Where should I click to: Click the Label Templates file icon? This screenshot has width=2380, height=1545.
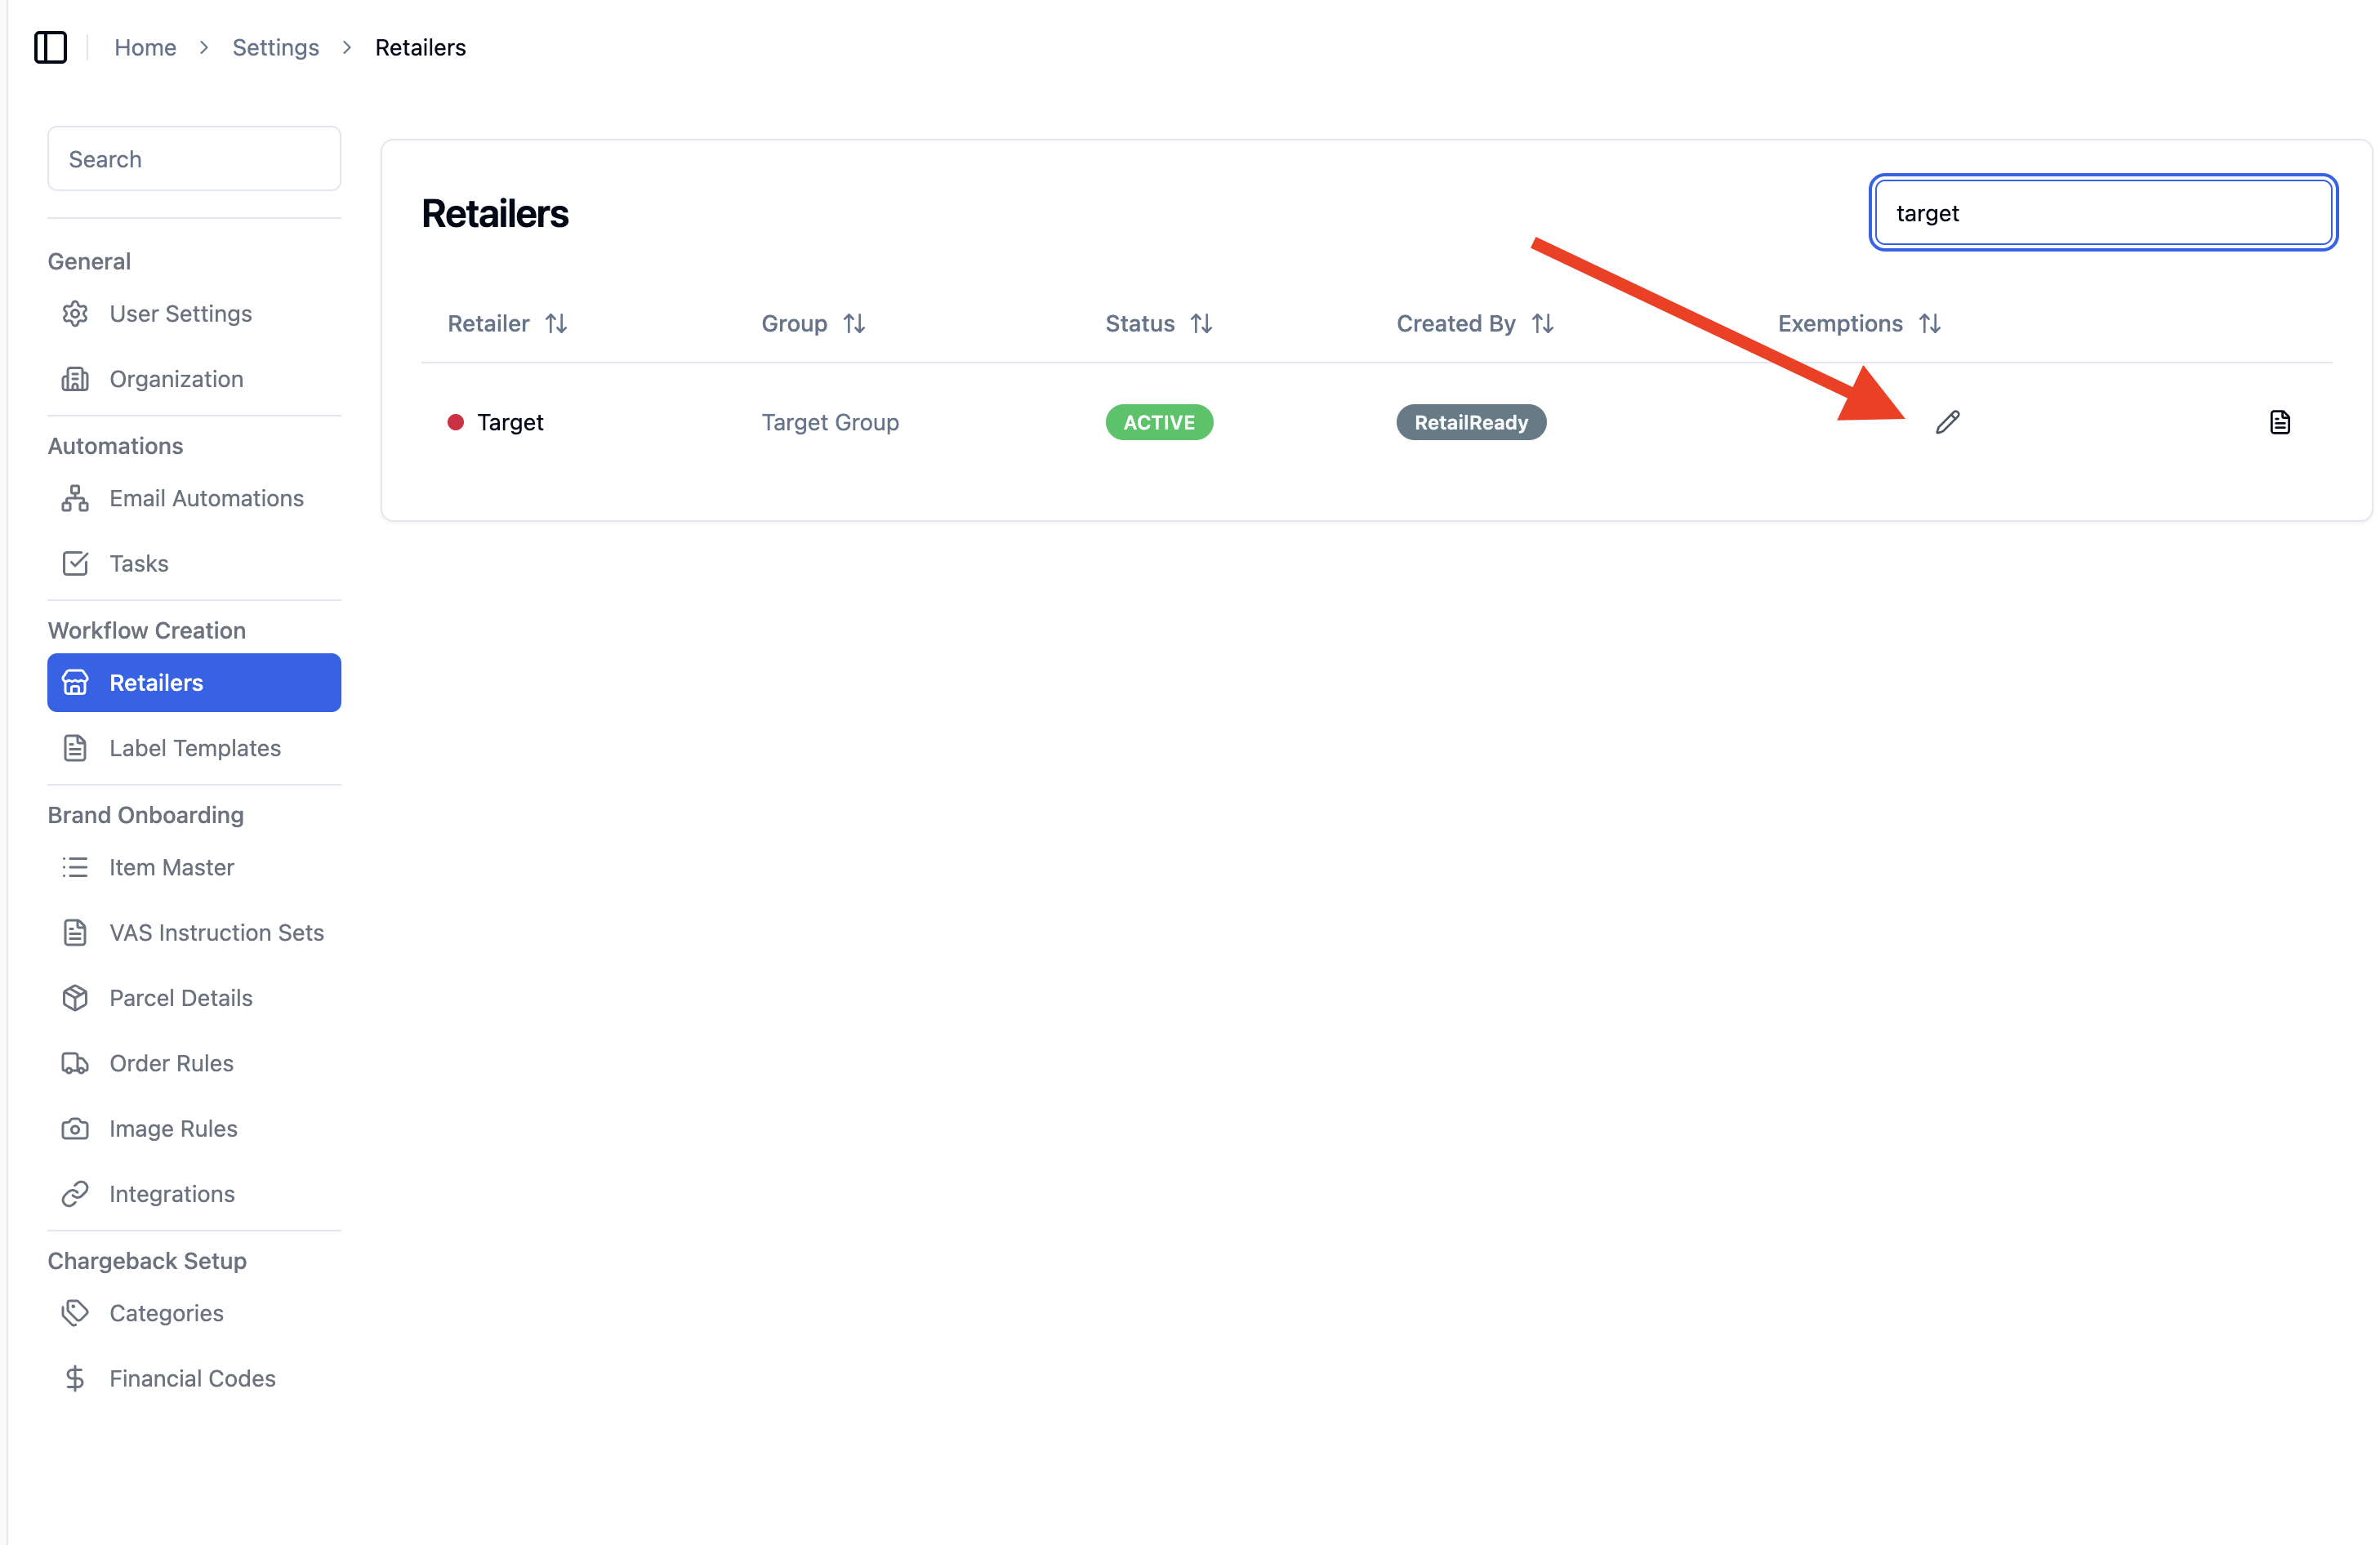[x=75, y=748]
